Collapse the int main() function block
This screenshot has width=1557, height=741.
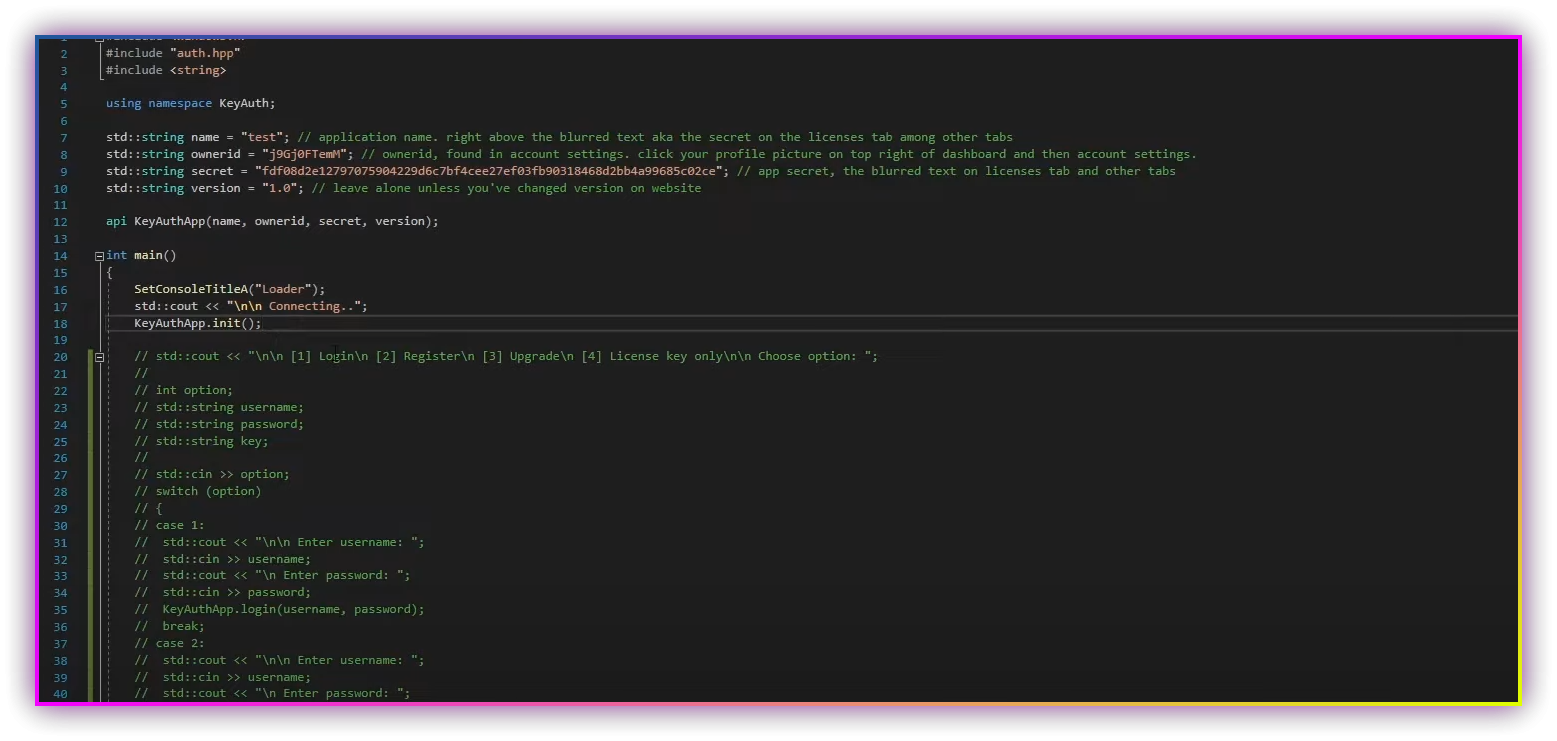click(x=99, y=256)
